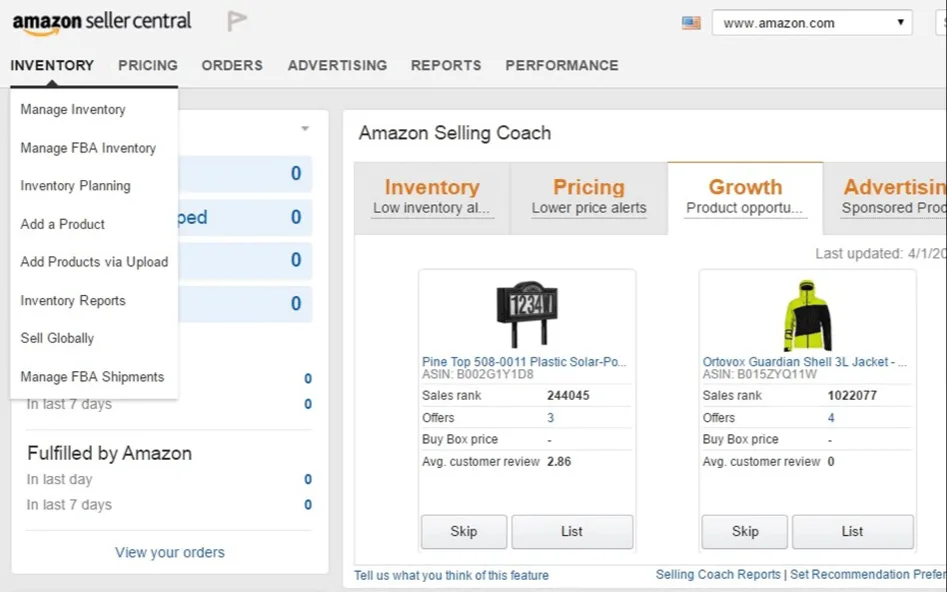This screenshot has height=592, width=947.
Task: Click the Amazon Seller Central logo
Action: coord(101,22)
